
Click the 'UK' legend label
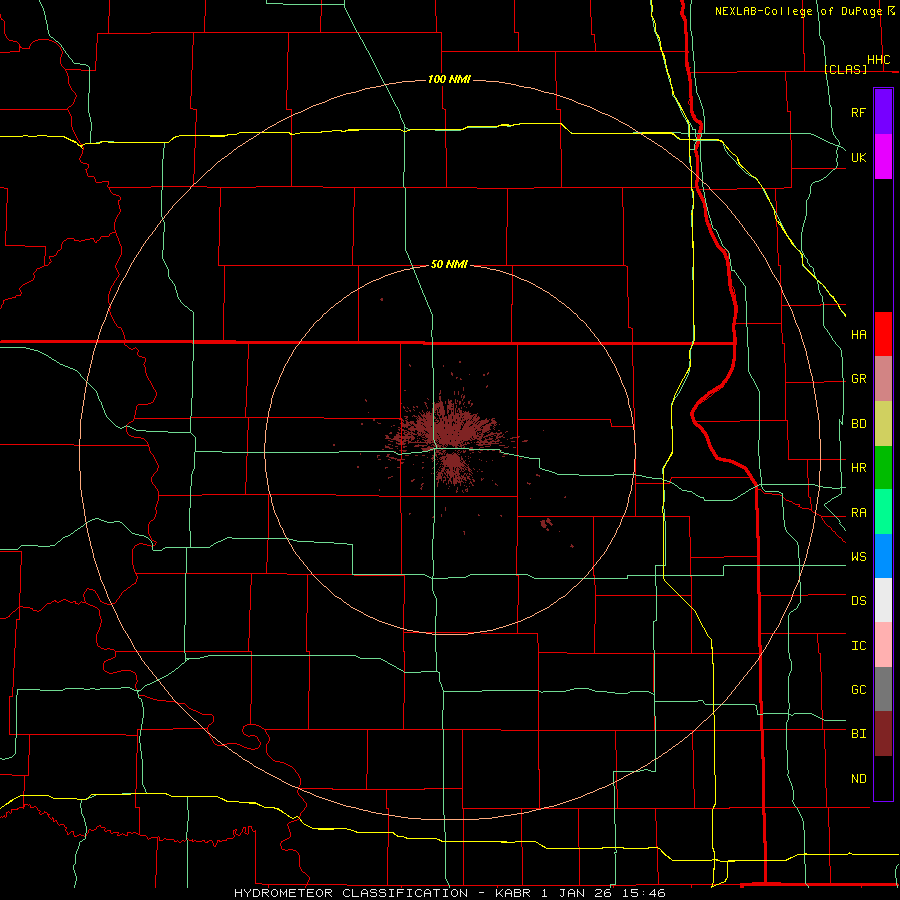point(859,157)
